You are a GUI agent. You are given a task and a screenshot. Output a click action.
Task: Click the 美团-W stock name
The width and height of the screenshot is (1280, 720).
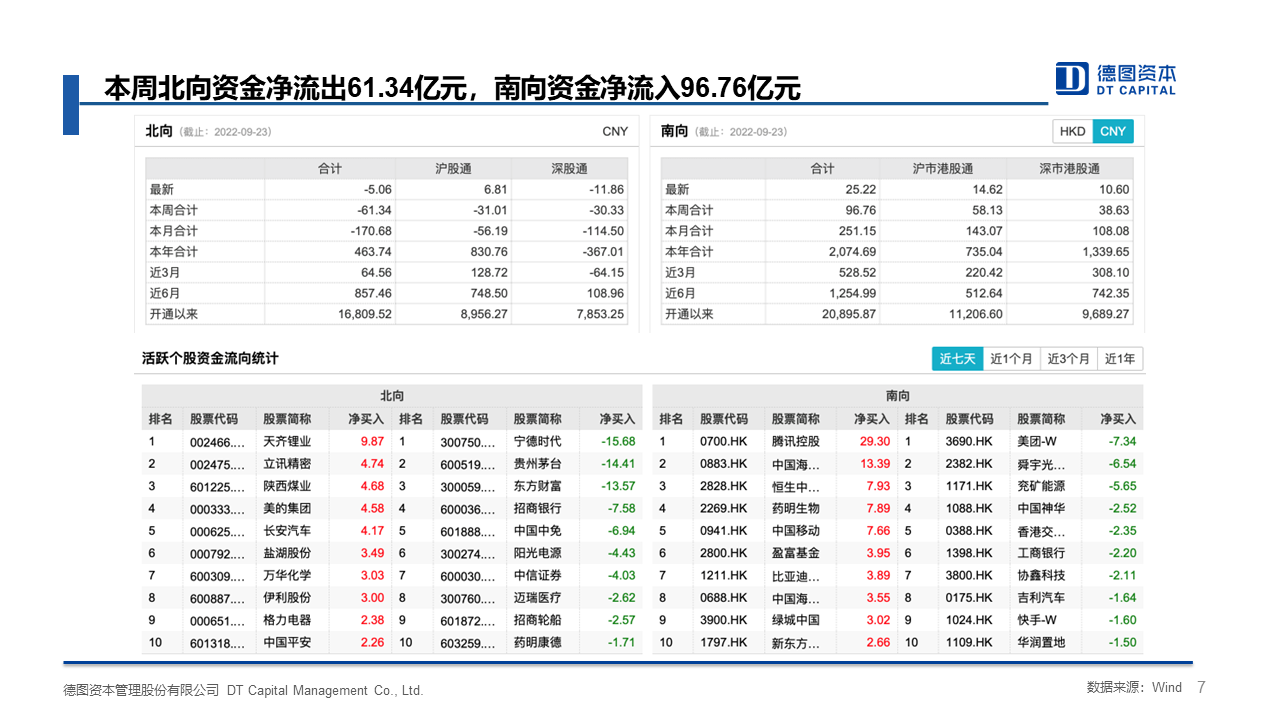point(1037,441)
